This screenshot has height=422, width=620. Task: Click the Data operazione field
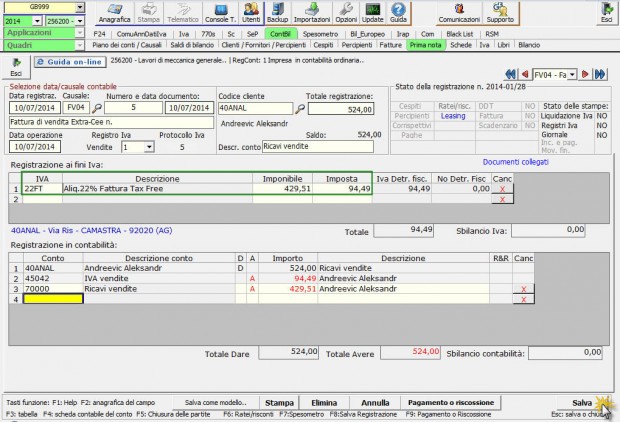[x=35, y=147]
